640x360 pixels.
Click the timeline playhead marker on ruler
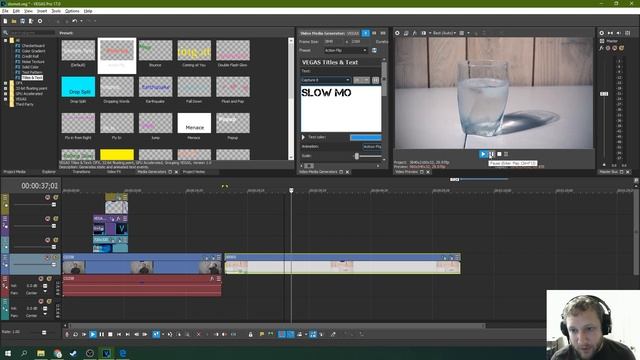coord(291,190)
